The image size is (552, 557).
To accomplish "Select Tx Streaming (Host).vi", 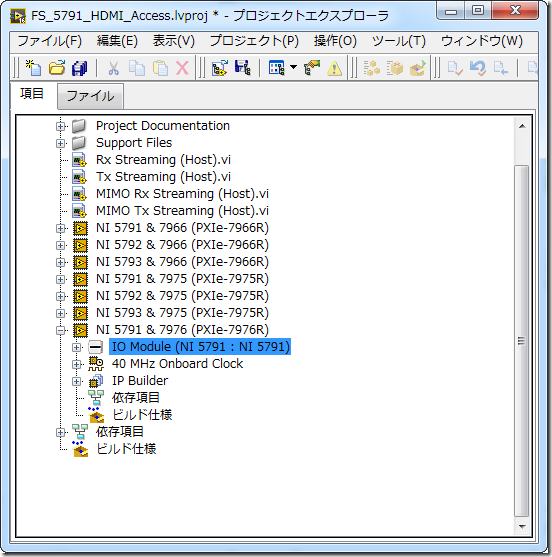I will [x=163, y=177].
